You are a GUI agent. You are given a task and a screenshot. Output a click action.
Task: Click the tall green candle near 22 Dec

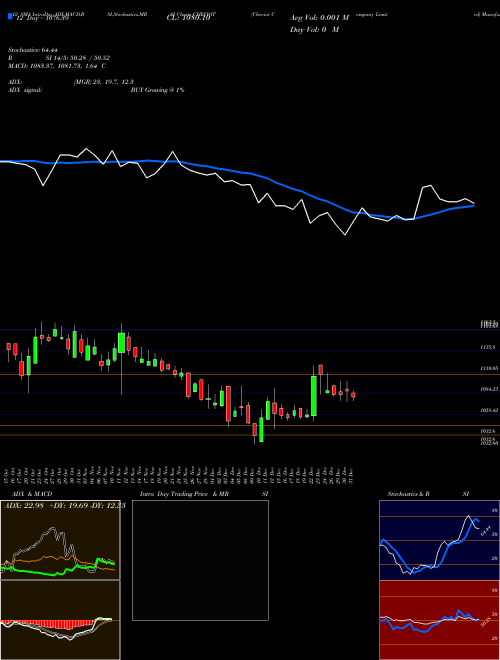314,396
